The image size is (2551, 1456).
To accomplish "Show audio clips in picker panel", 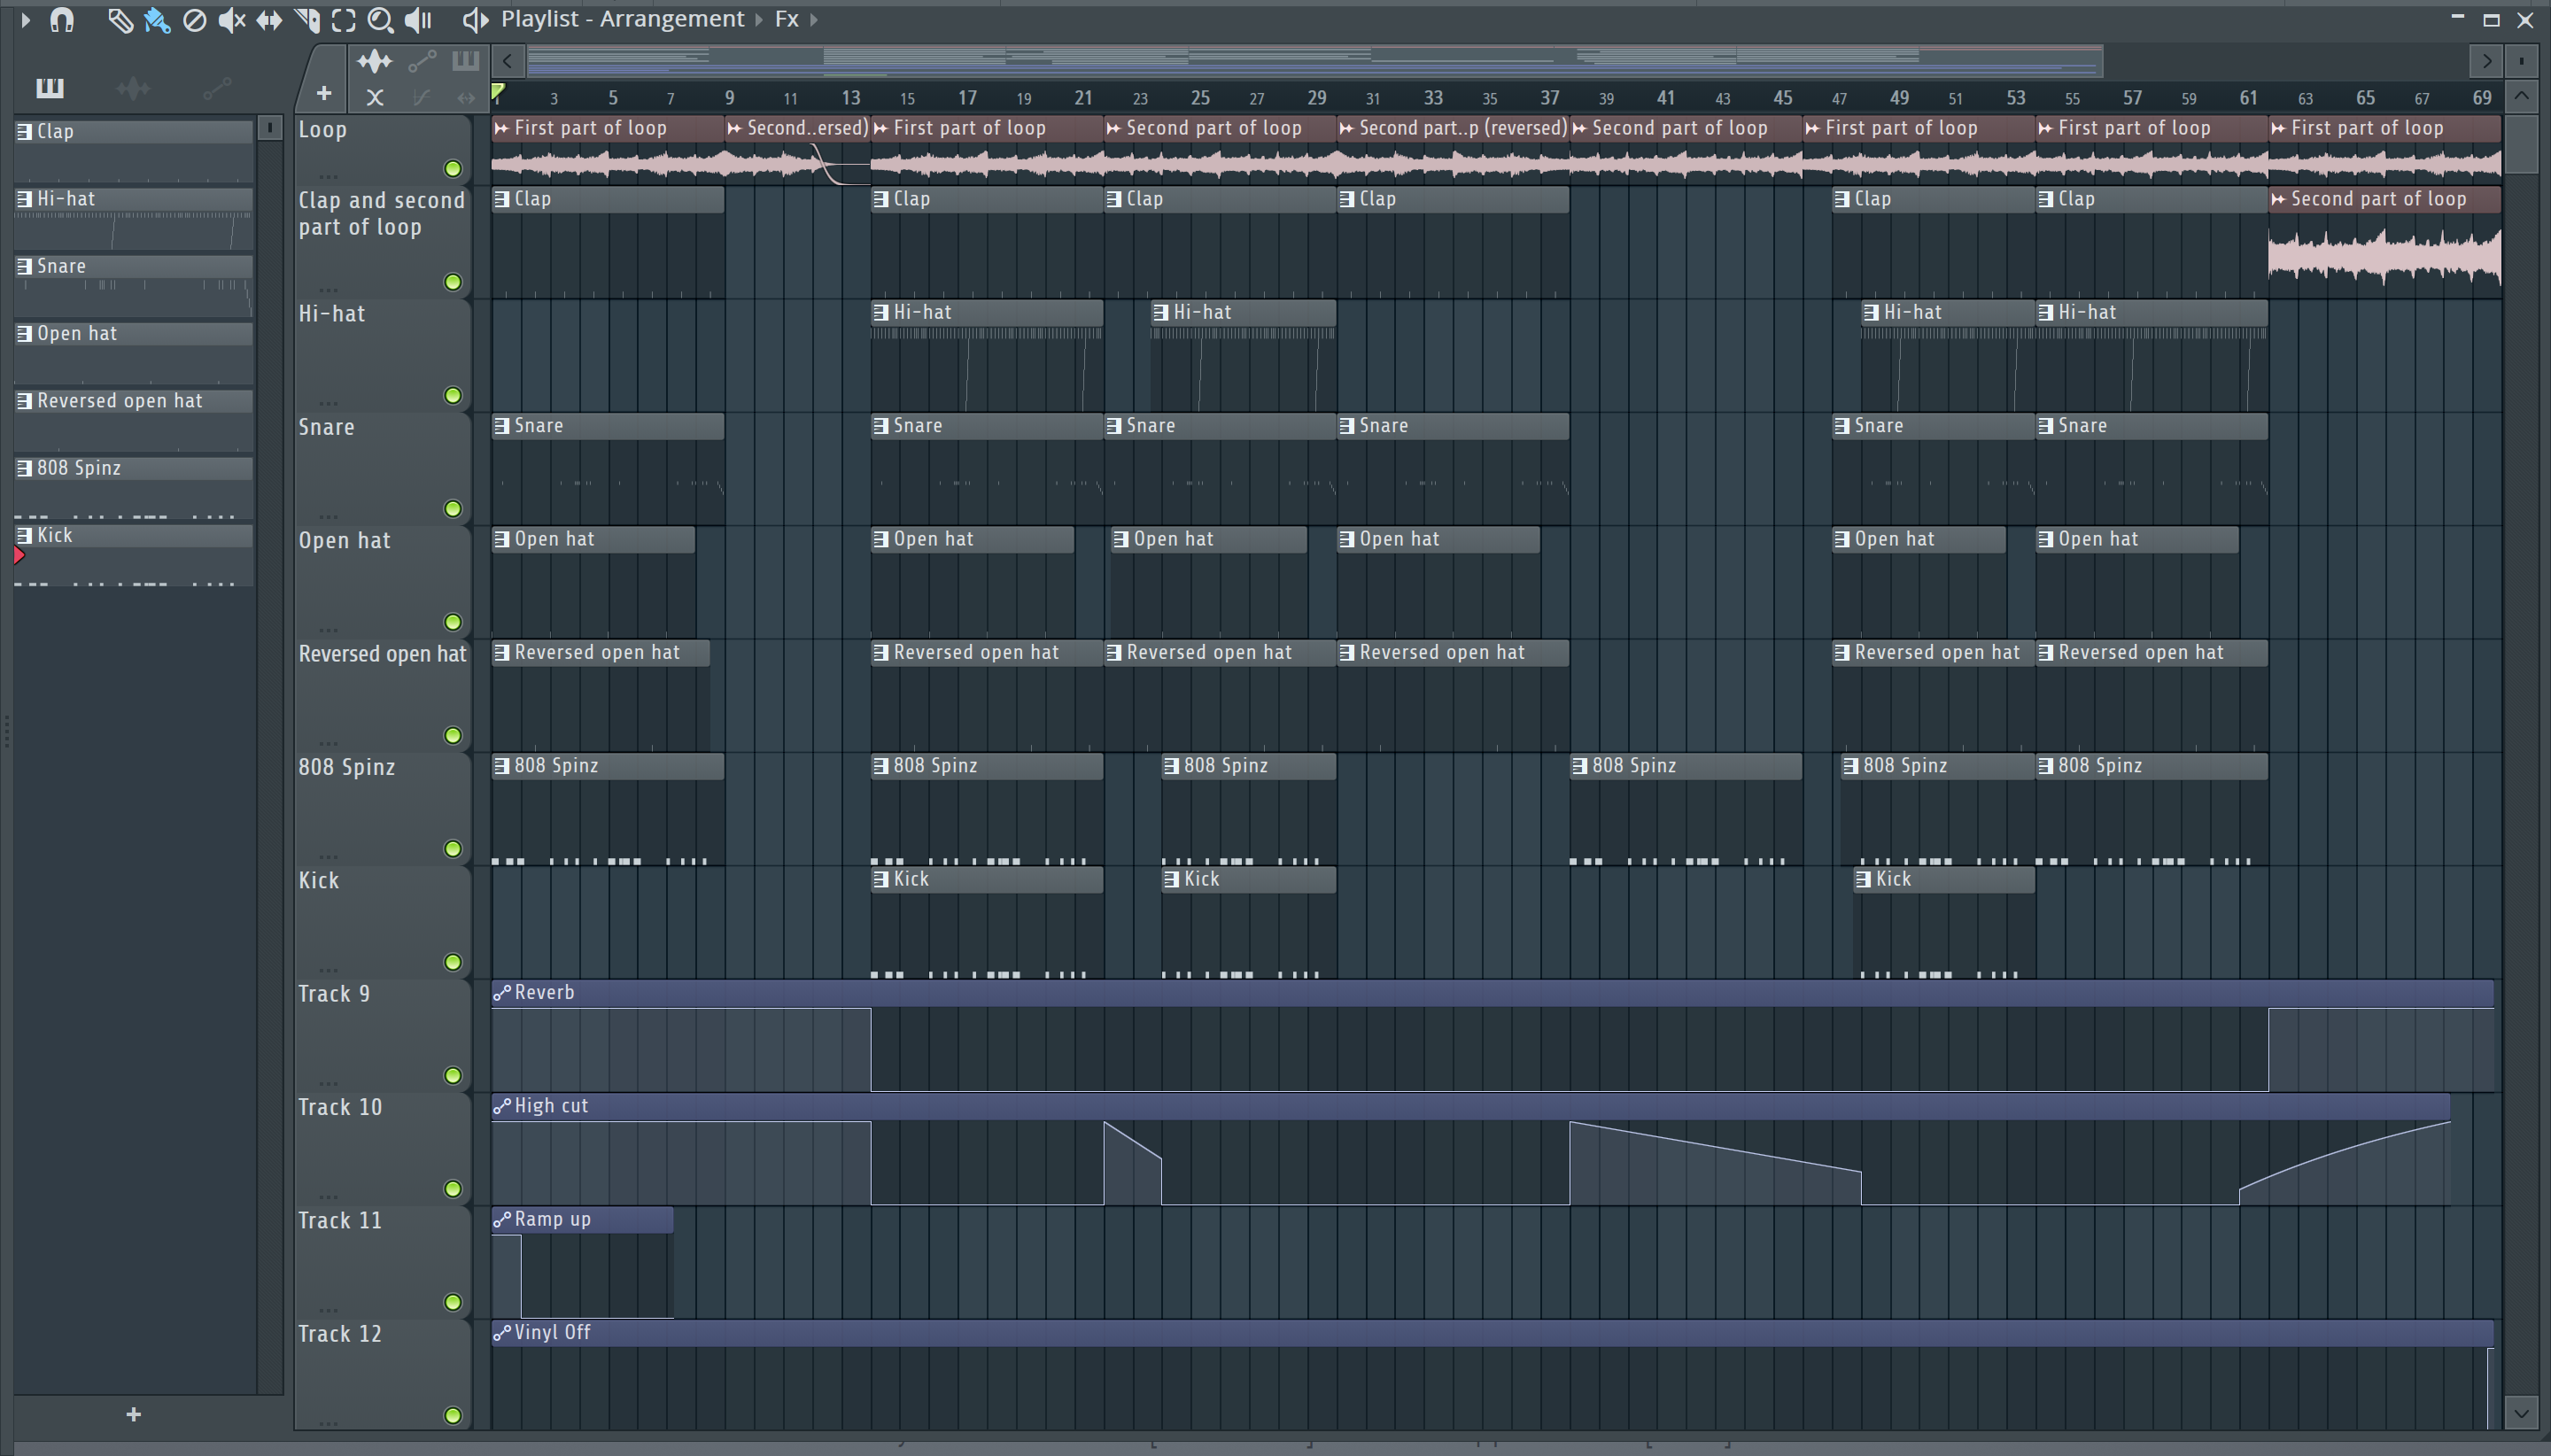I will point(133,88).
